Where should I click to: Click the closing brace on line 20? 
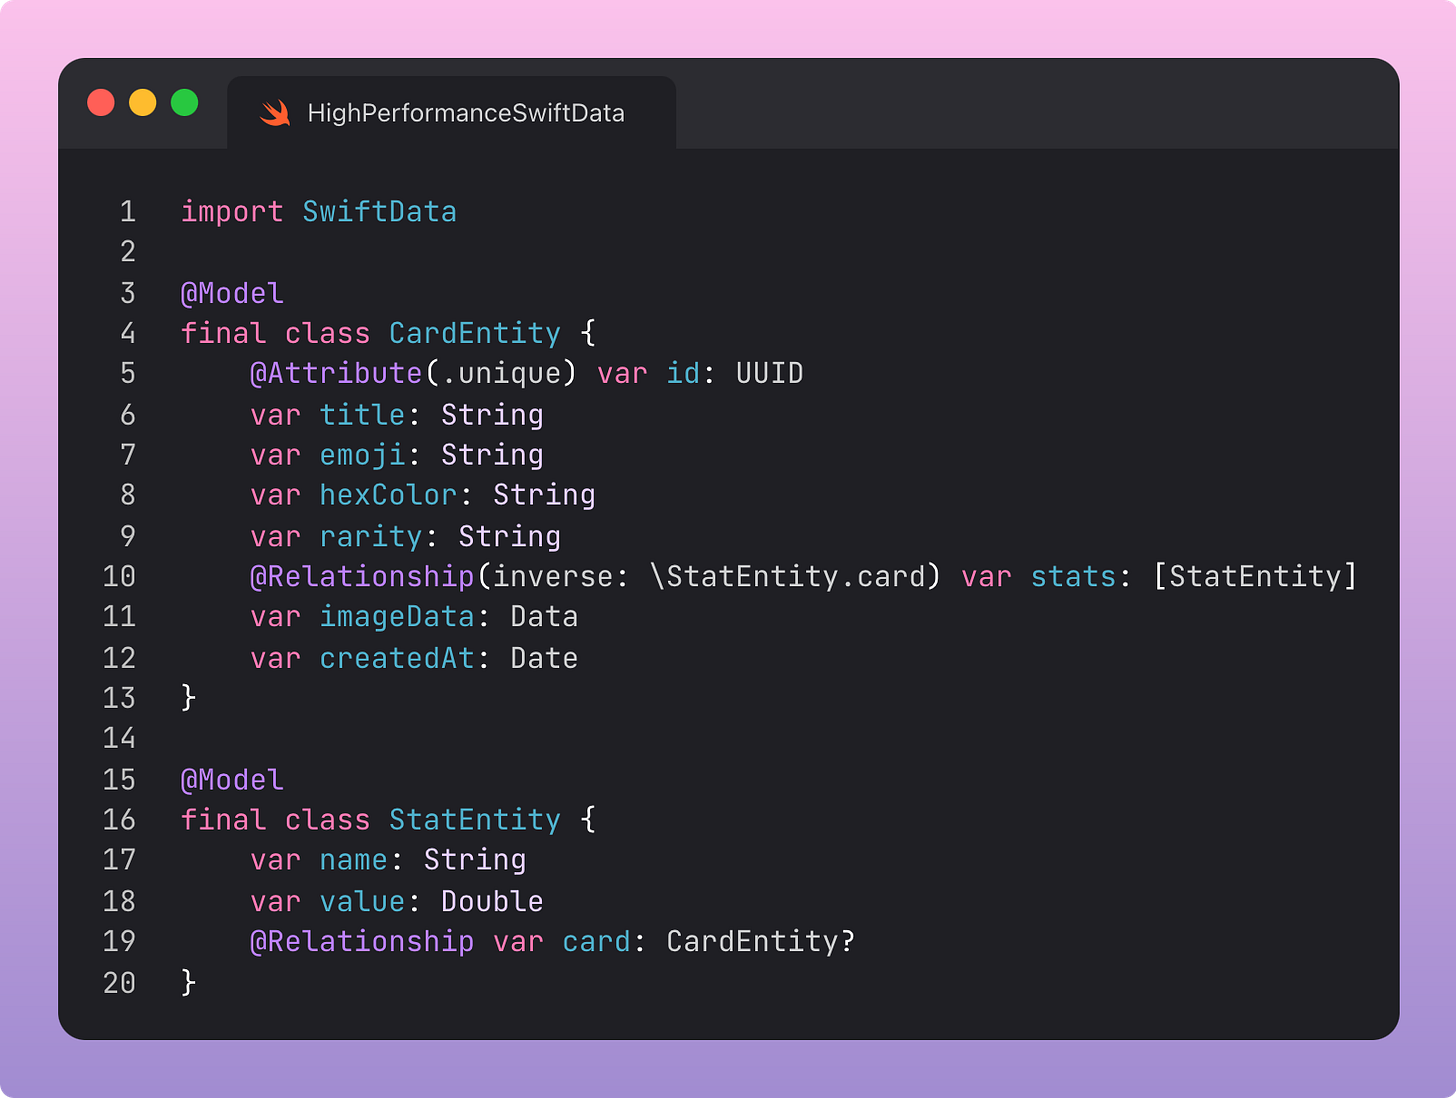point(188,983)
